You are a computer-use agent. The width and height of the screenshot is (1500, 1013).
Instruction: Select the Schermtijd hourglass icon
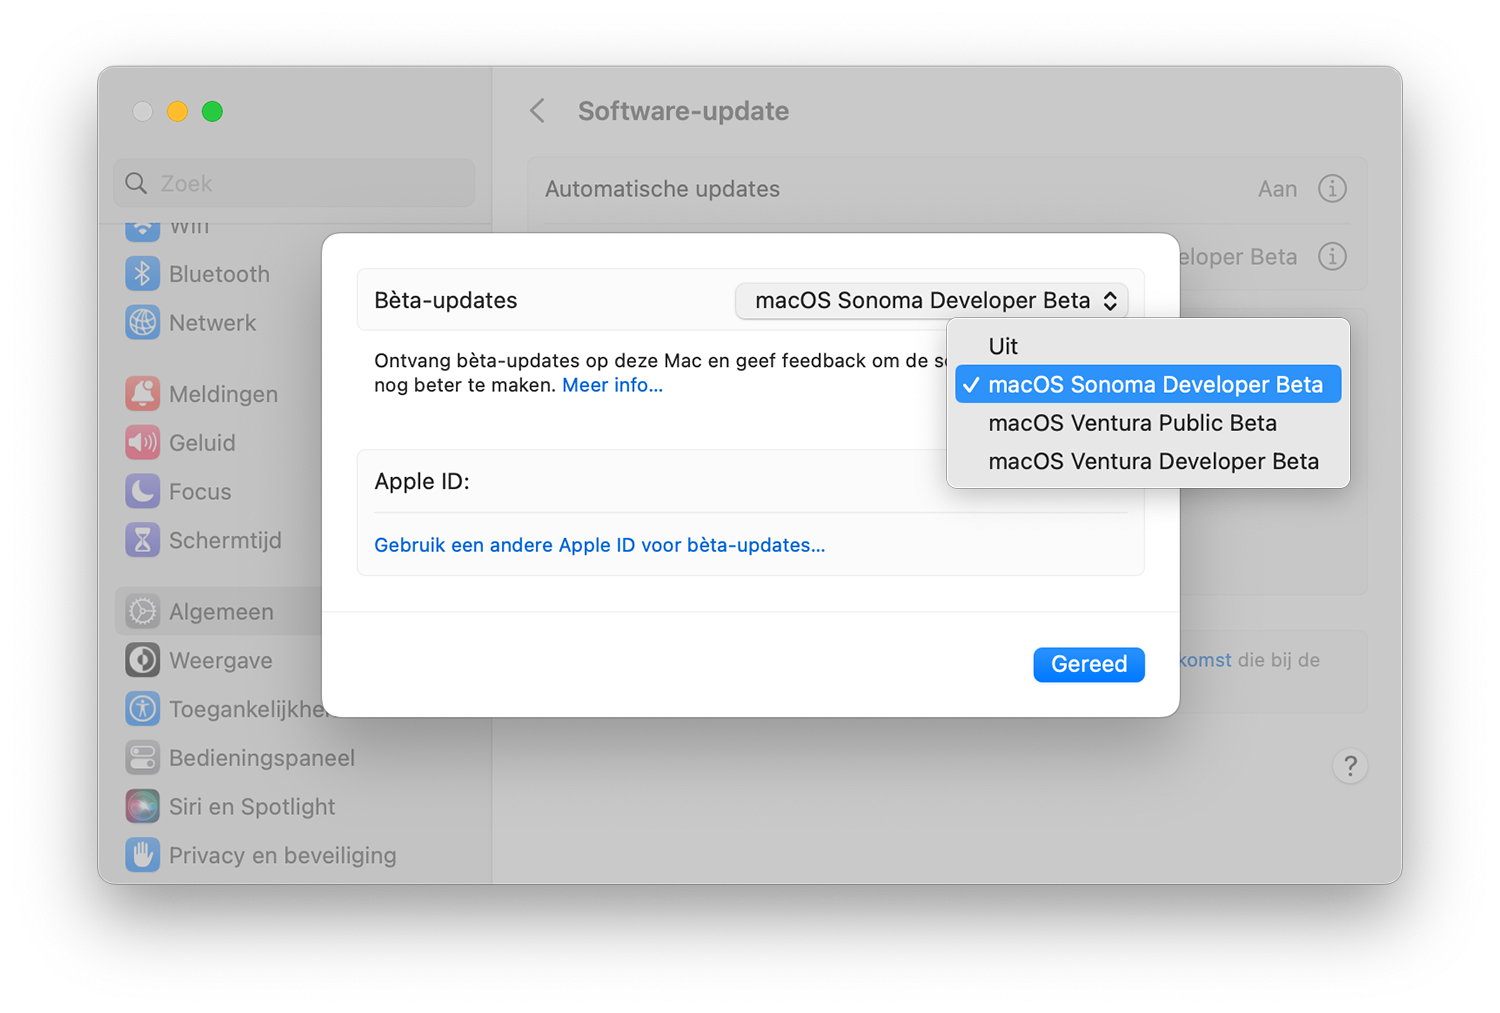point(142,540)
